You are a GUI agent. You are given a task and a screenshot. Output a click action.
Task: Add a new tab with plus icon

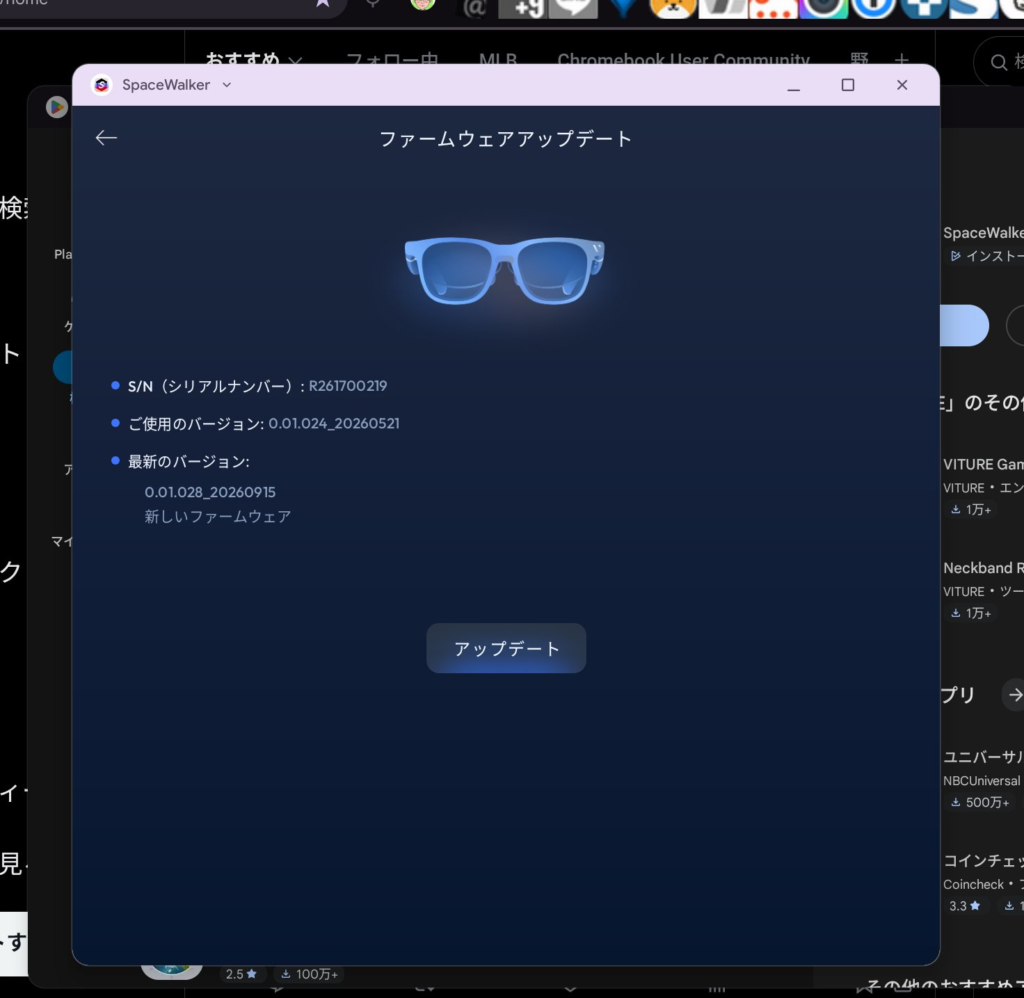pos(902,59)
